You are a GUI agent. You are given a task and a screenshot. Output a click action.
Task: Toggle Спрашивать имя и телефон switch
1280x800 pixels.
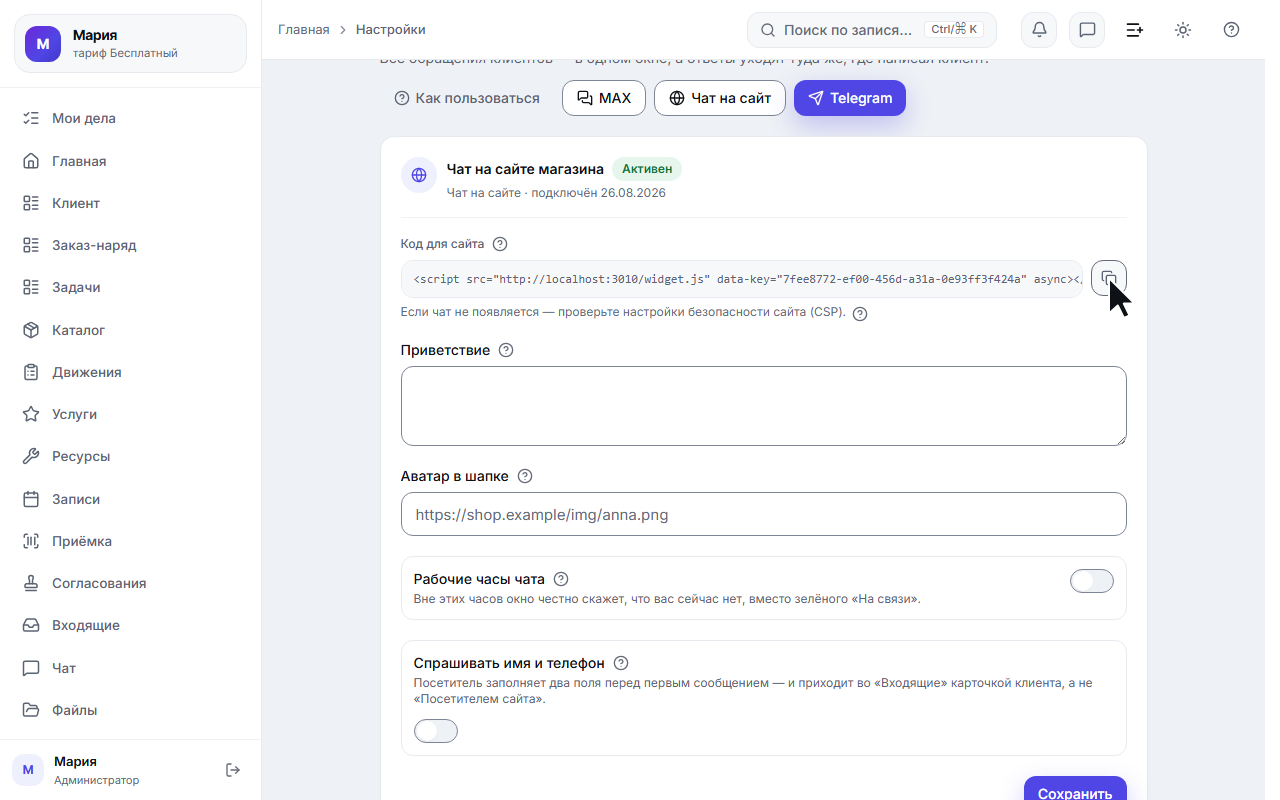(436, 731)
